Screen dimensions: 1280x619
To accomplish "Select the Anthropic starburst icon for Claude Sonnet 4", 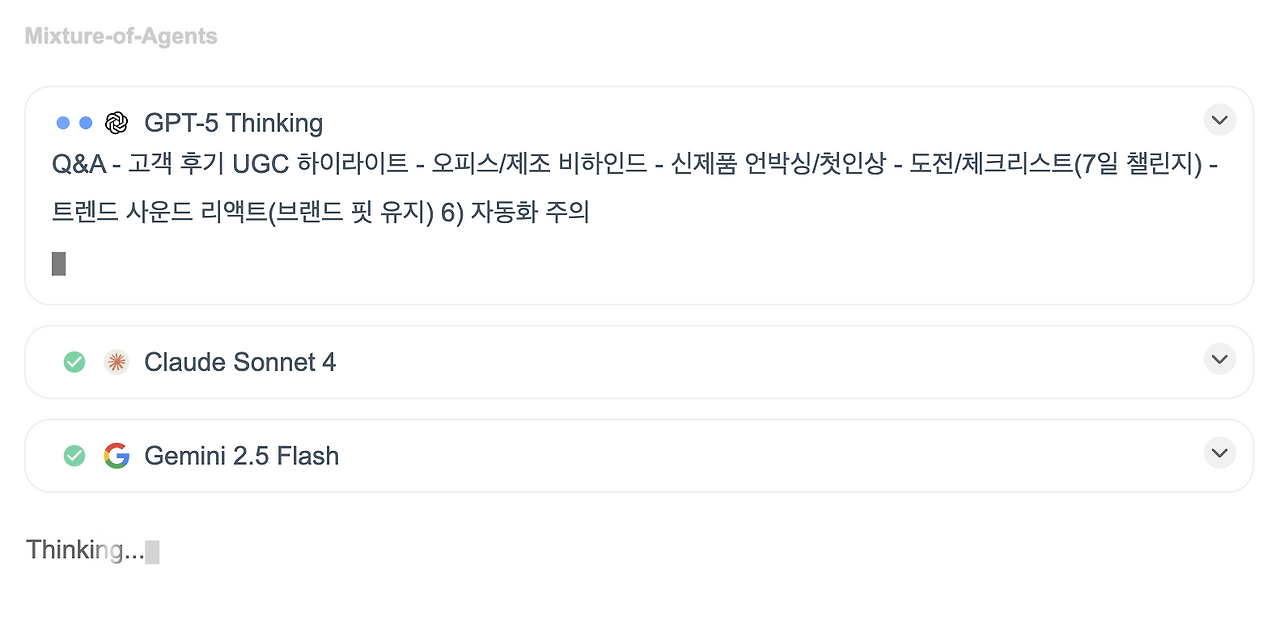I will point(117,362).
